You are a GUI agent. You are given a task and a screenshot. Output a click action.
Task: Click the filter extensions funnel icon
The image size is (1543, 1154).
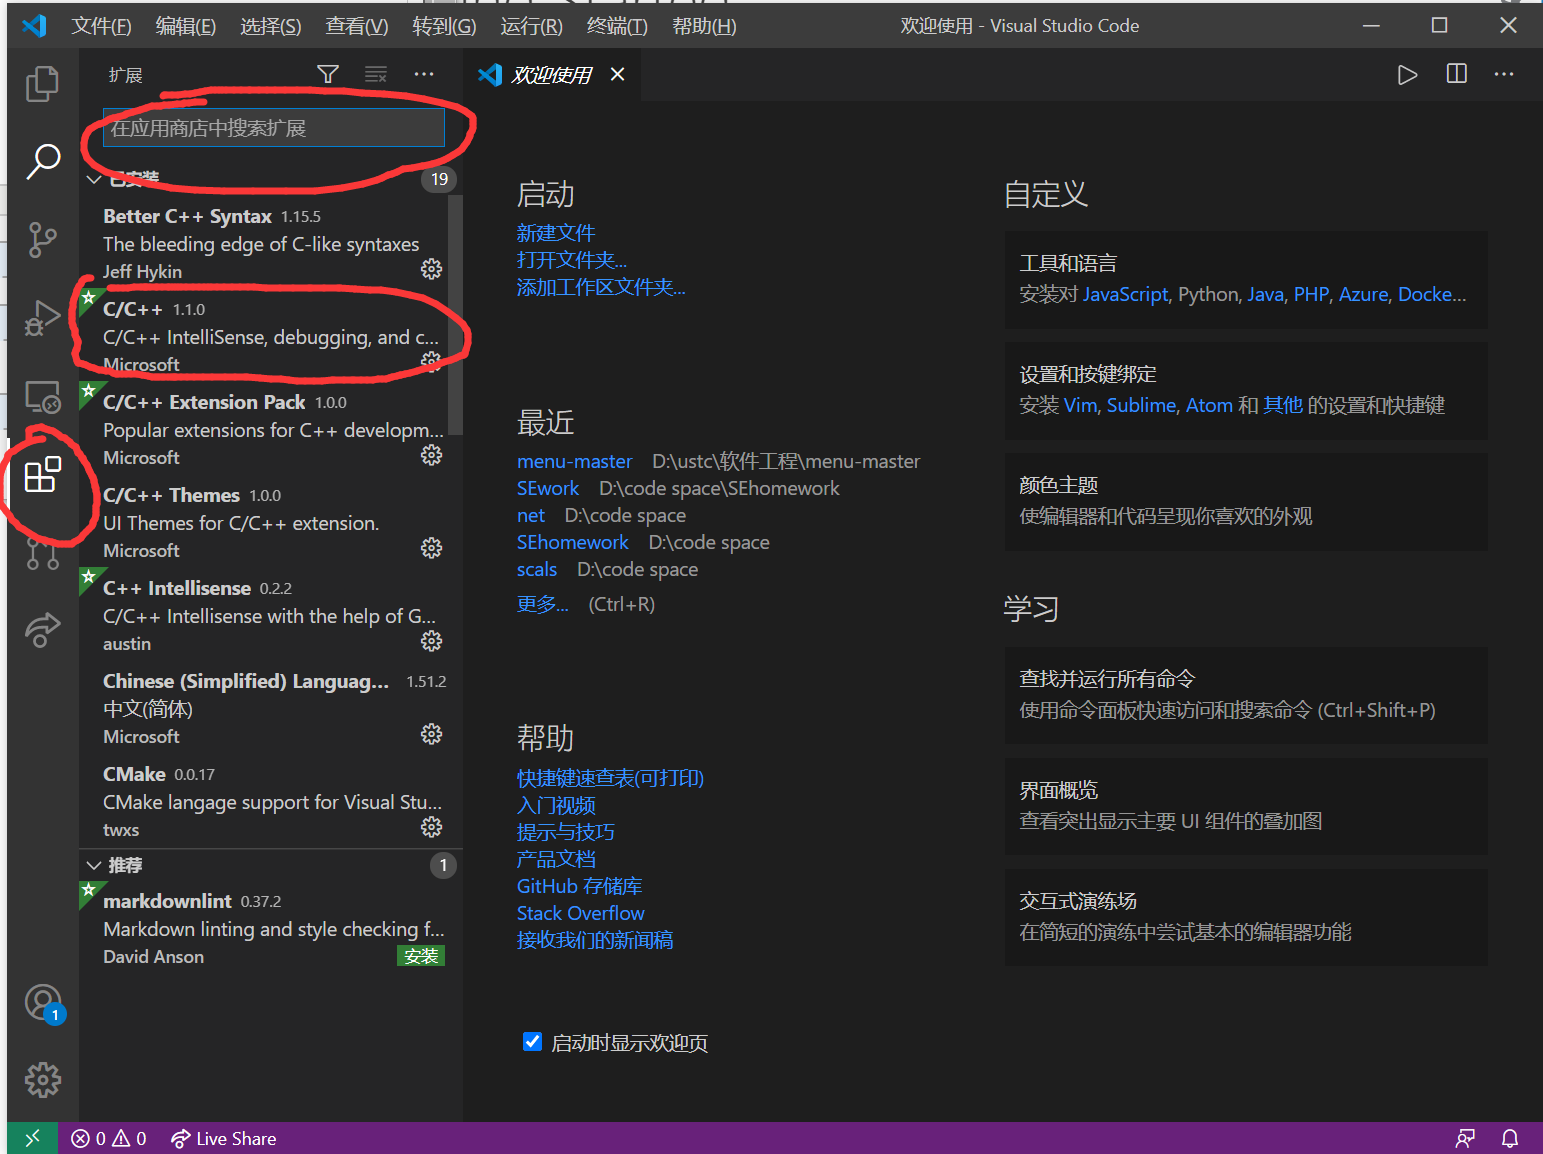[327, 74]
